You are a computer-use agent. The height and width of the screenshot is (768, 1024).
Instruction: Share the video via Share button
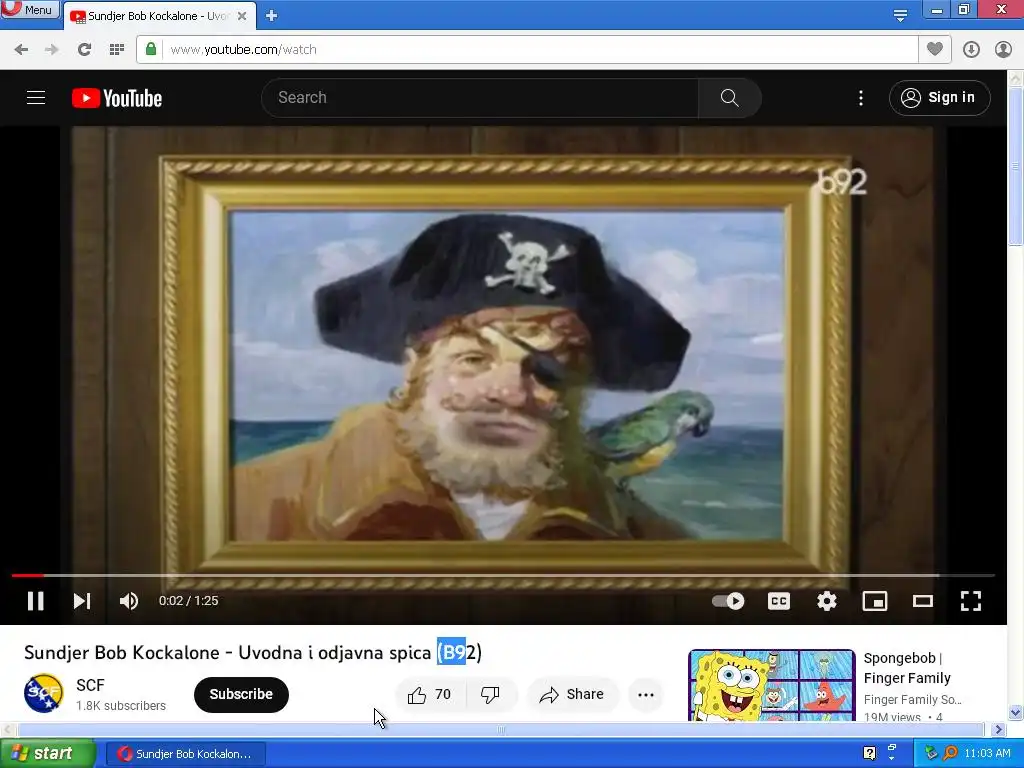[x=571, y=695]
